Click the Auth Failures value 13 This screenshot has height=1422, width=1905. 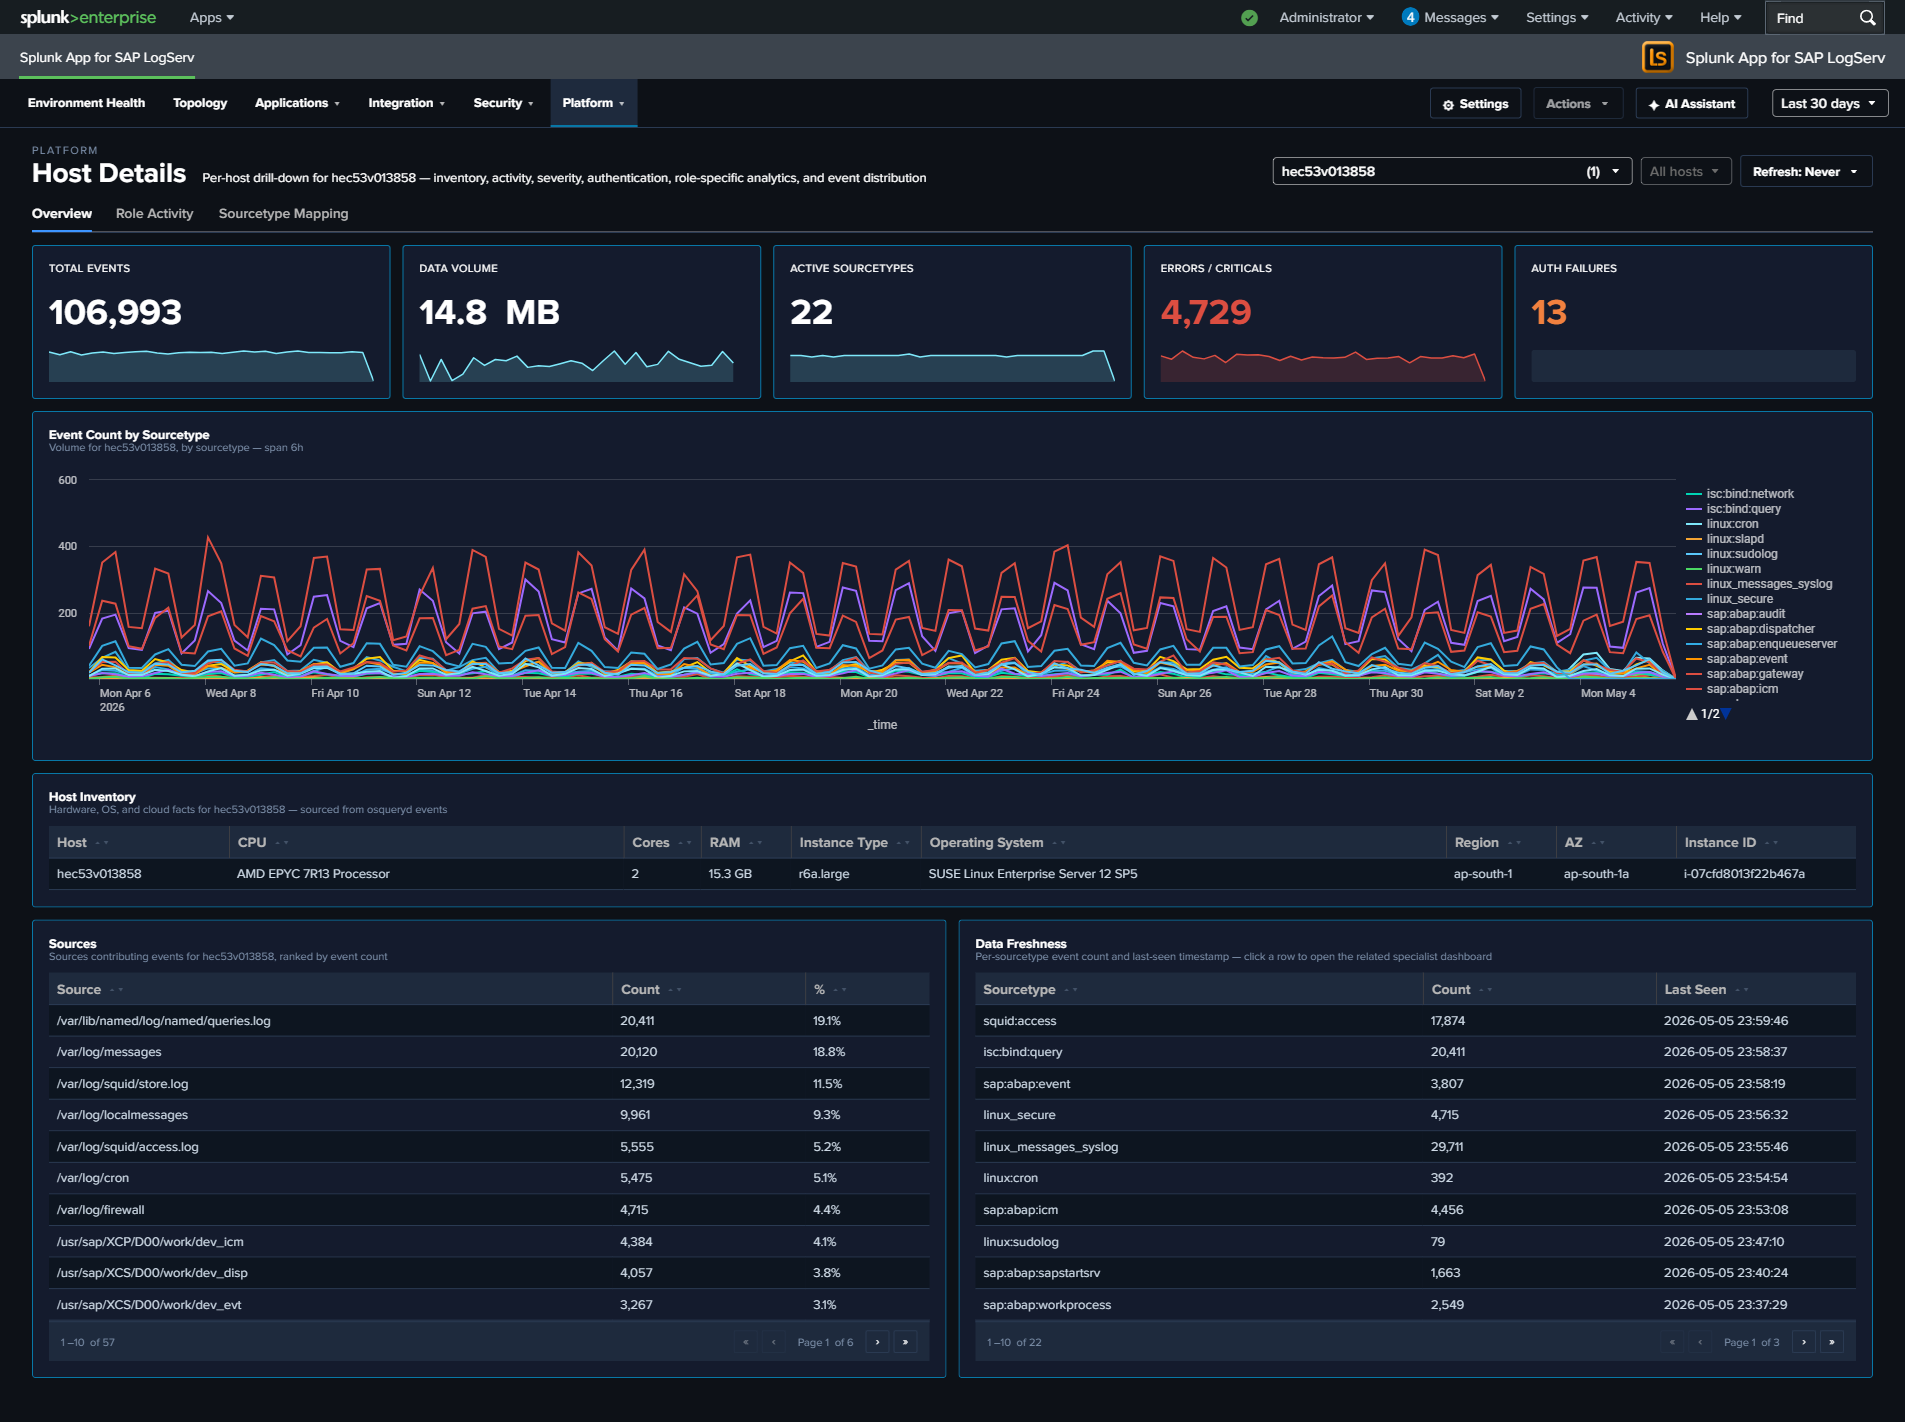(1549, 312)
